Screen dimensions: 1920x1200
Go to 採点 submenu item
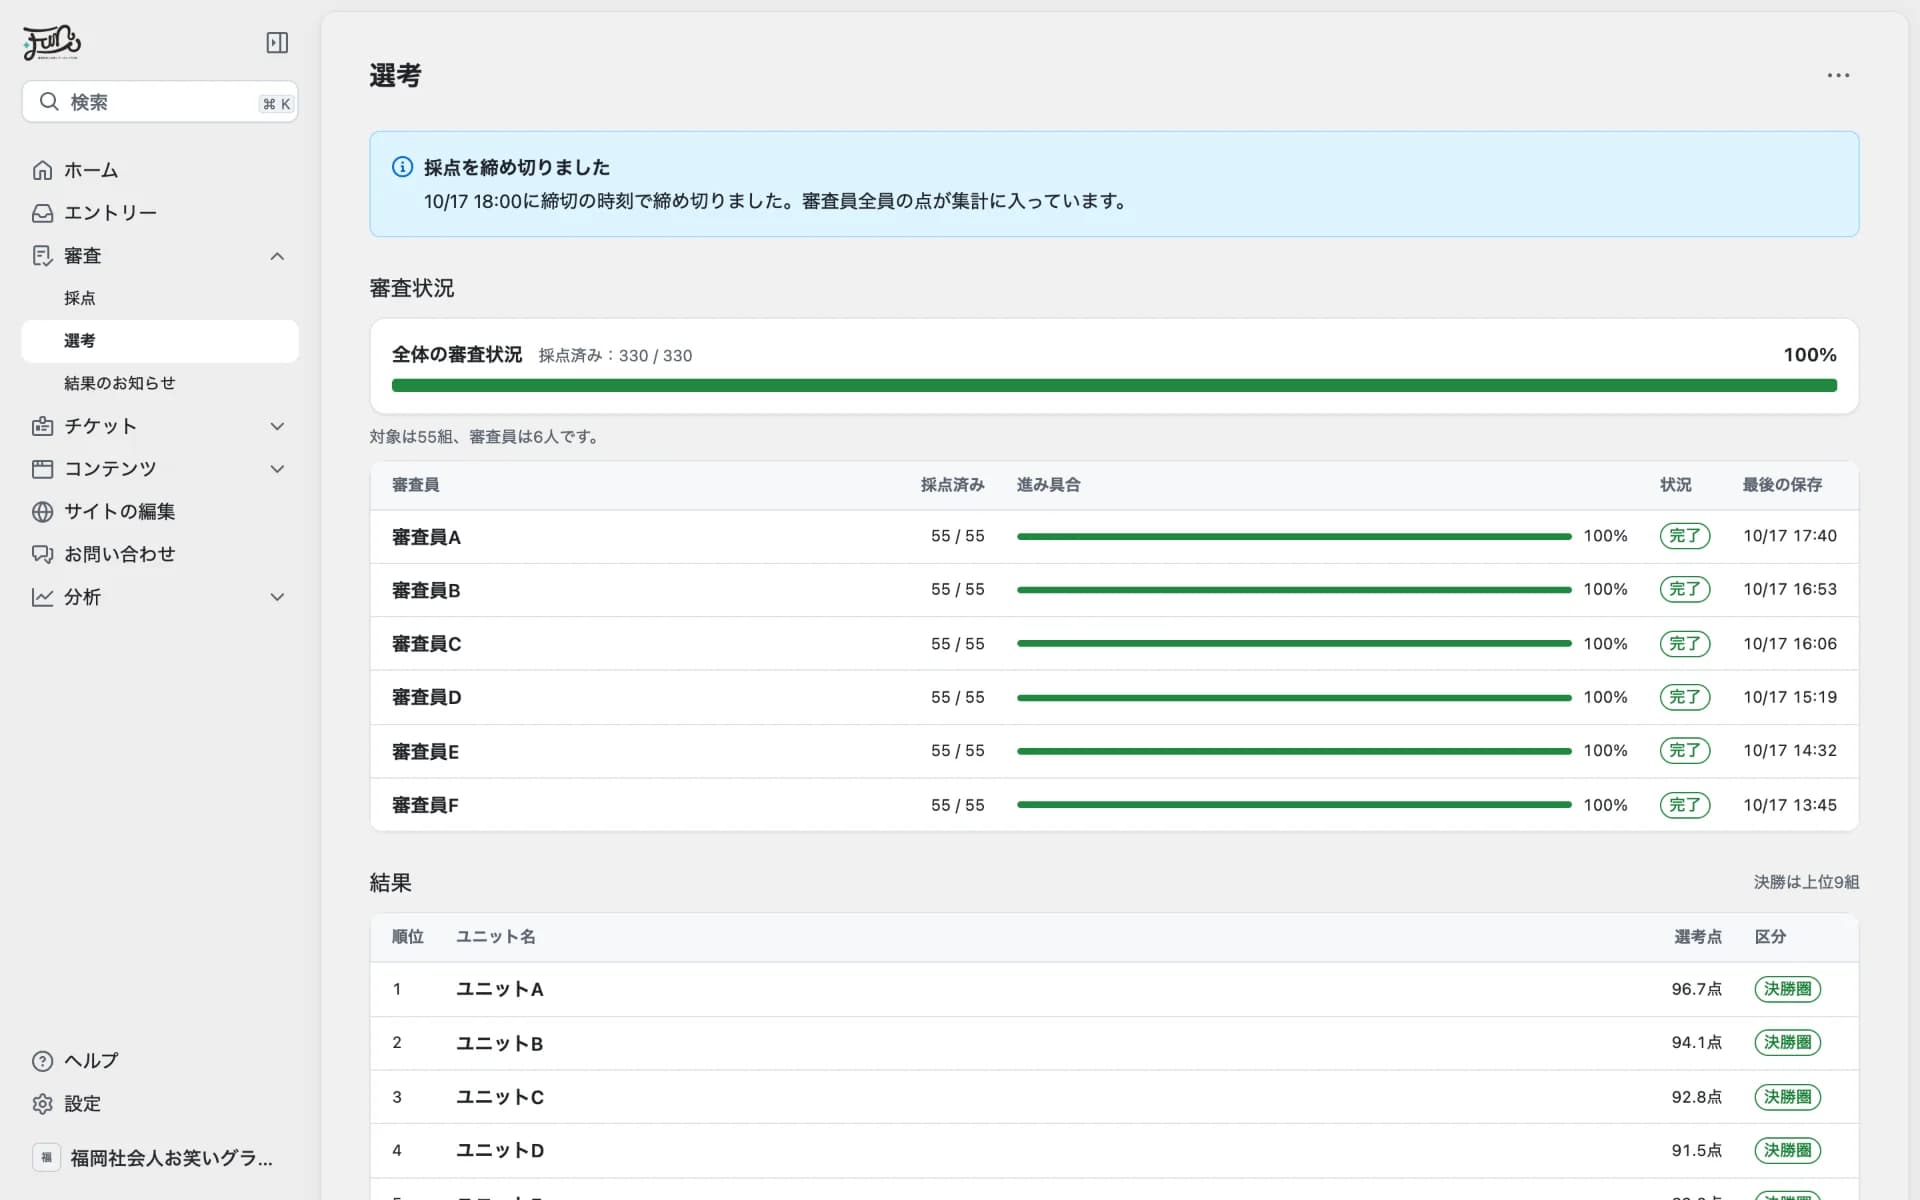pos(160,298)
